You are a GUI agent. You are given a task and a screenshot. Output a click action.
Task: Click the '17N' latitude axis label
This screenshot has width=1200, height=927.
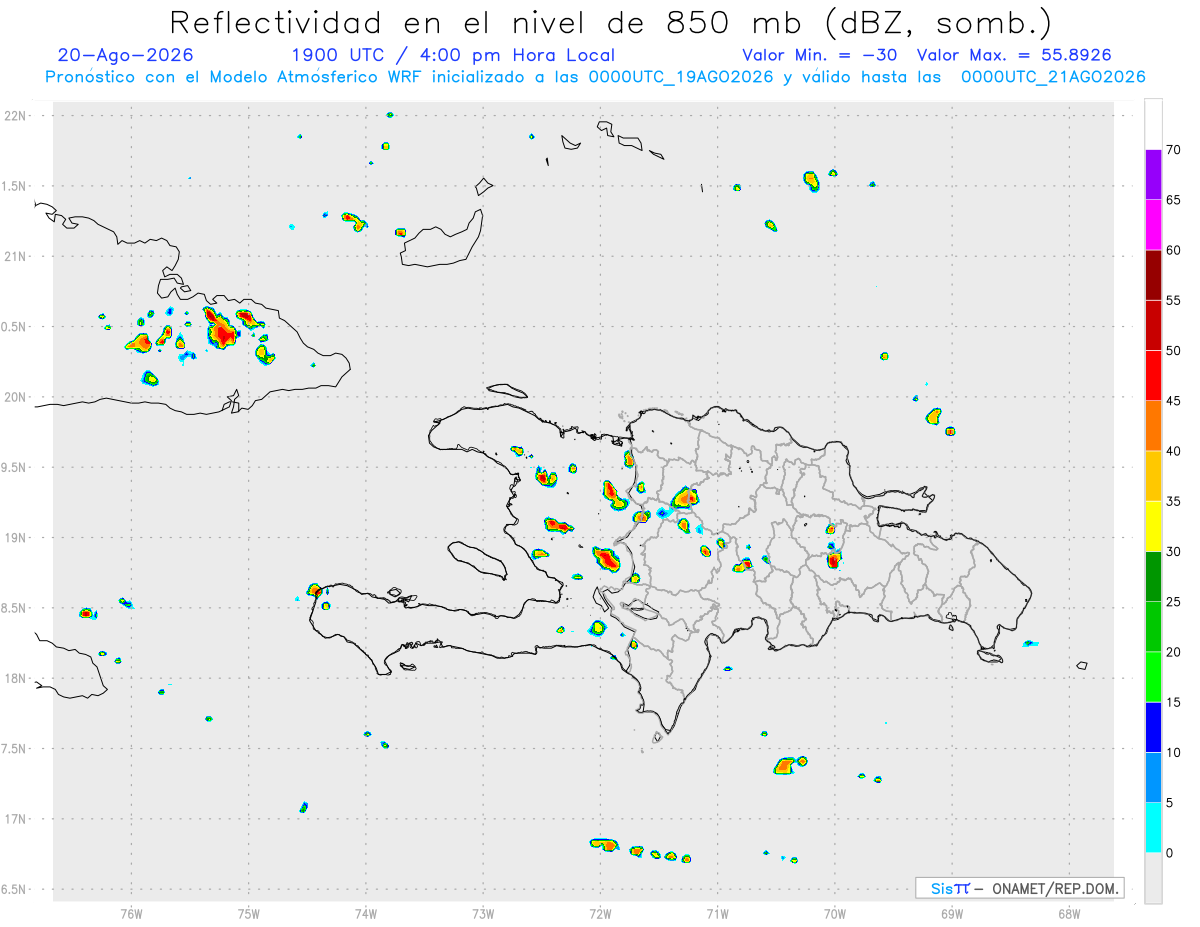point(16,819)
